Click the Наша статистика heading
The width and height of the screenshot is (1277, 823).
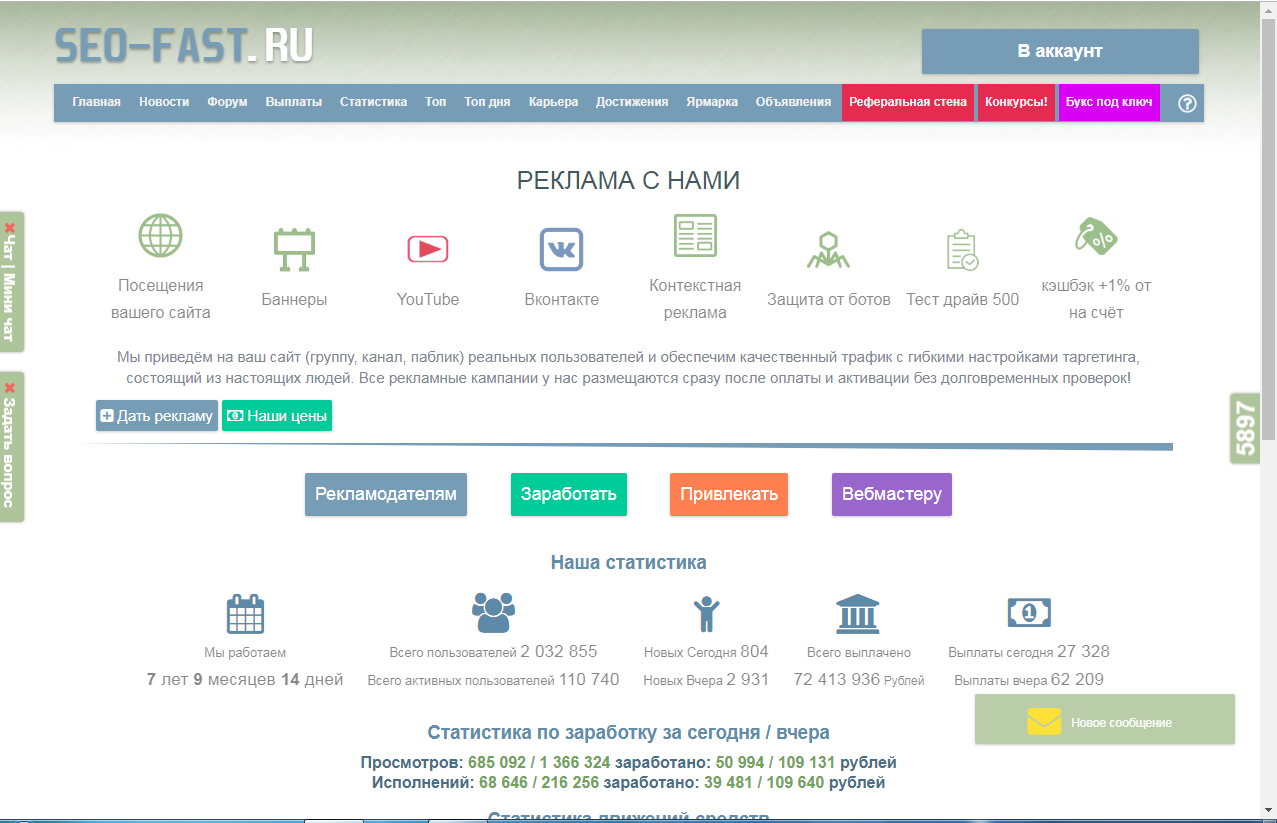tap(628, 562)
